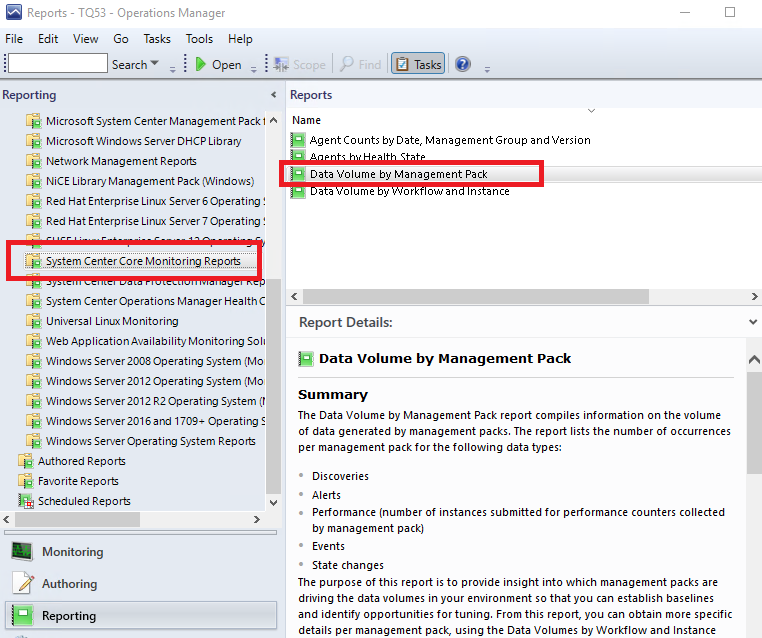The width and height of the screenshot is (762, 638).
Task: Open toolbar options arrow after Search
Action: point(173,69)
